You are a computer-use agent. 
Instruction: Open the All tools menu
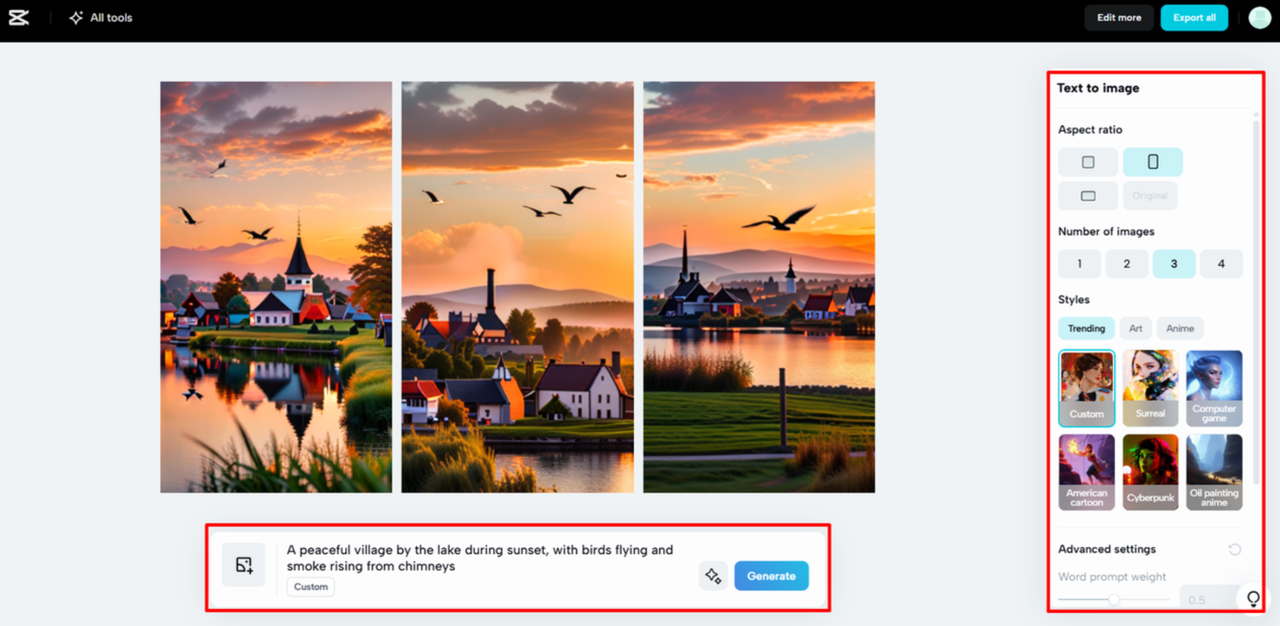(x=99, y=17)
